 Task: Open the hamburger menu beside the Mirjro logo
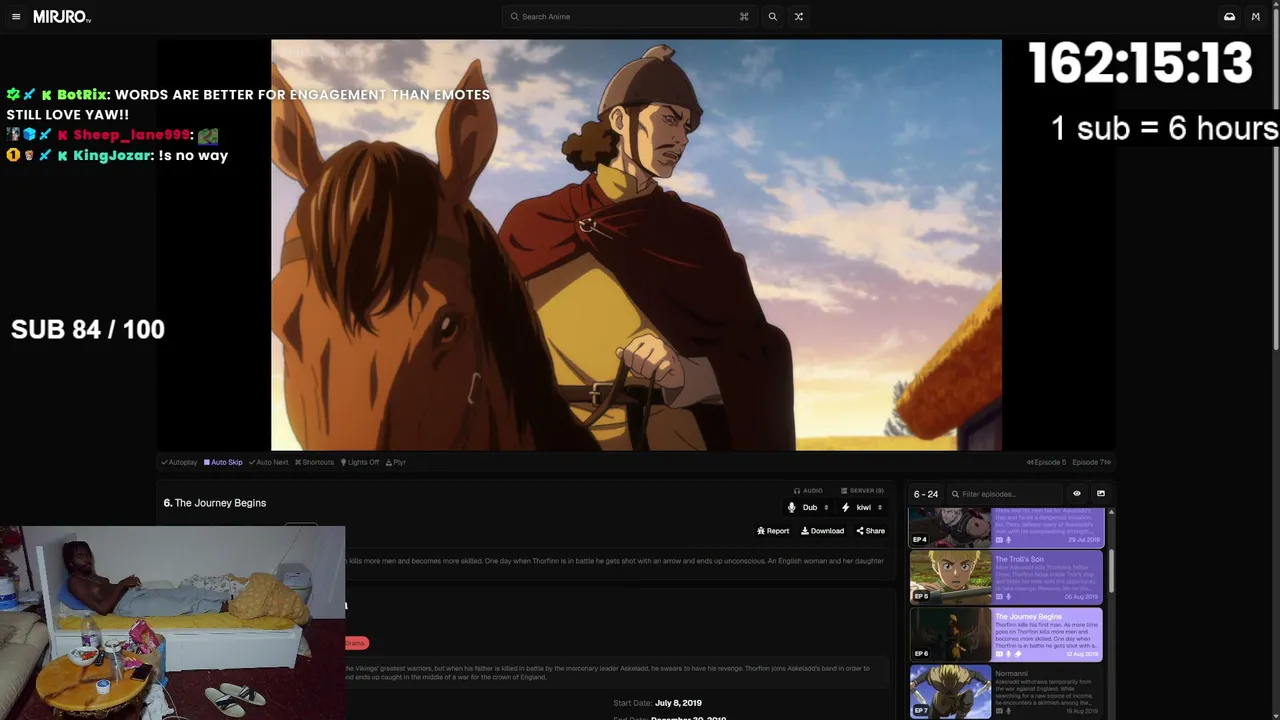[x=16, y=17]
